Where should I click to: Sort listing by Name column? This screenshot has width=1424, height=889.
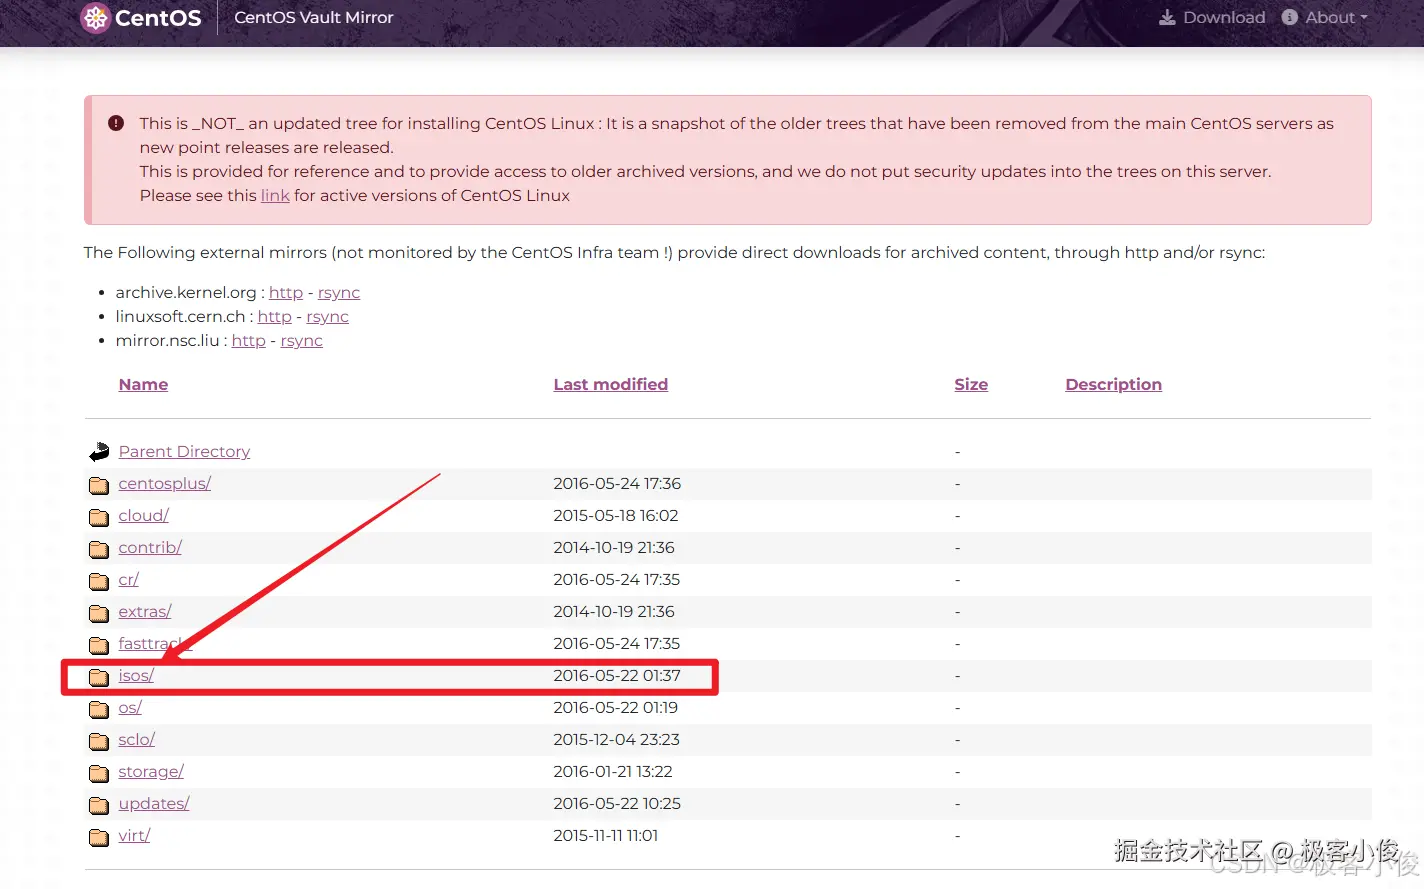pyautogui.click(x=143, y=384)
